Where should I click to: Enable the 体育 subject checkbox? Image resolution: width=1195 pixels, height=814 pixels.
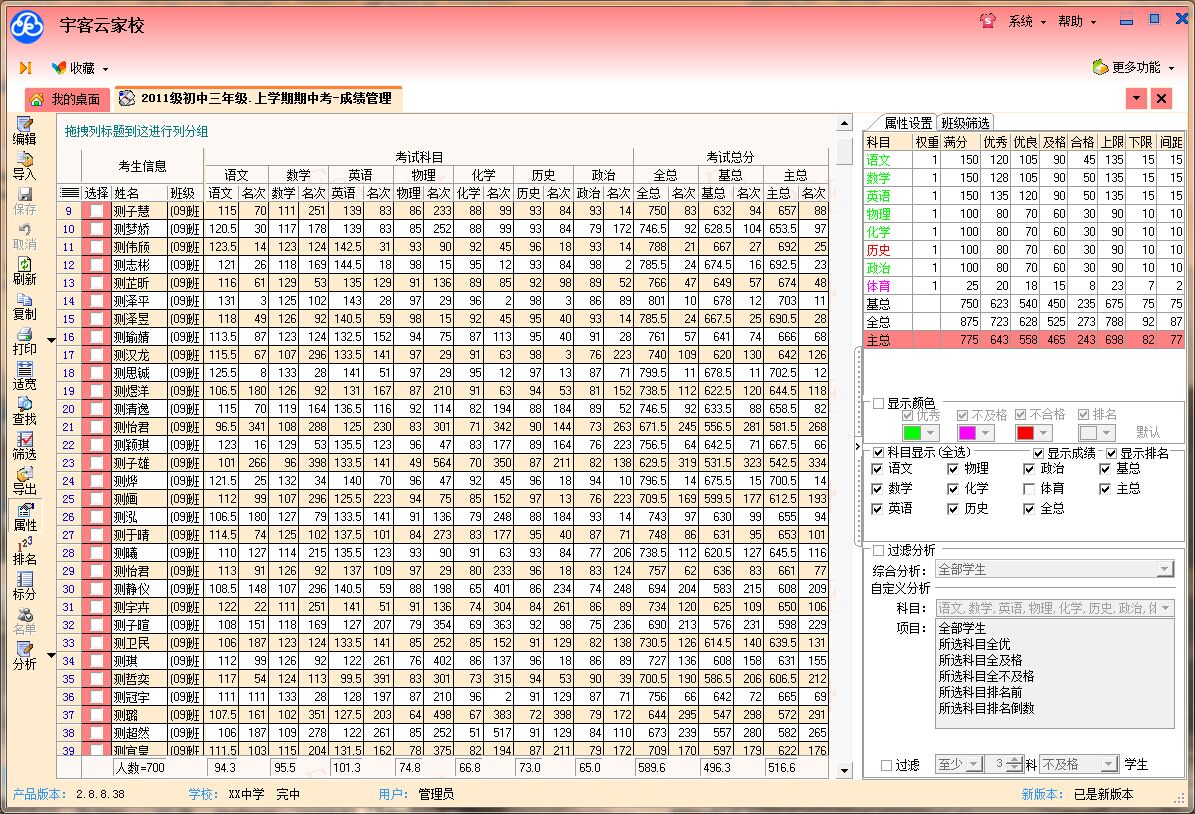point(1029,489)
